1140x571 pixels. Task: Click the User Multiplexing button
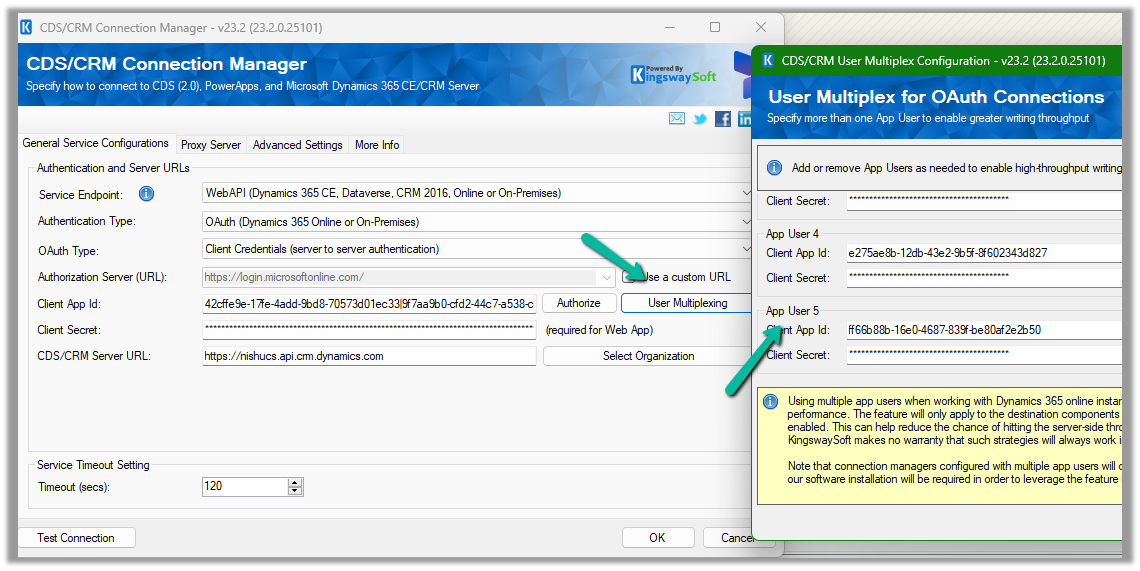point(687,303)
